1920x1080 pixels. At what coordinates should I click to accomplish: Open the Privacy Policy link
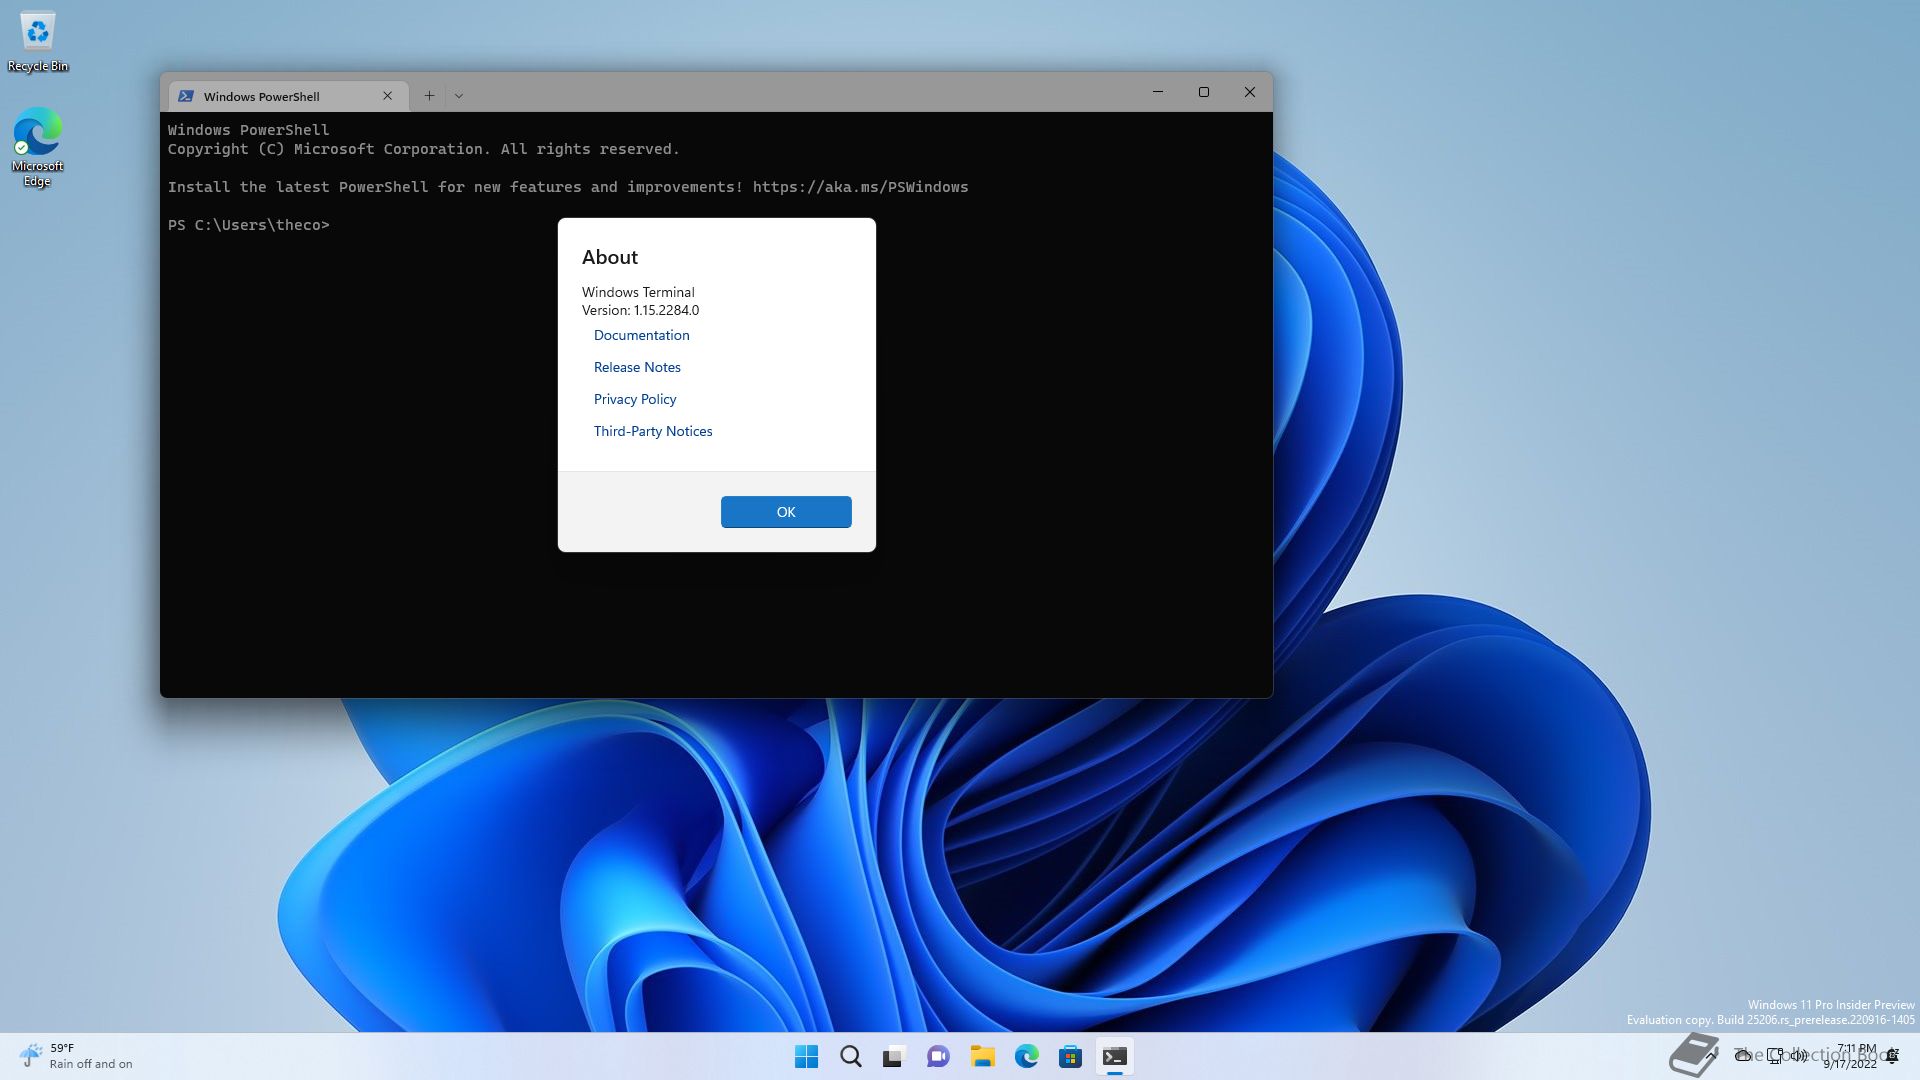(x=635, y=399)
